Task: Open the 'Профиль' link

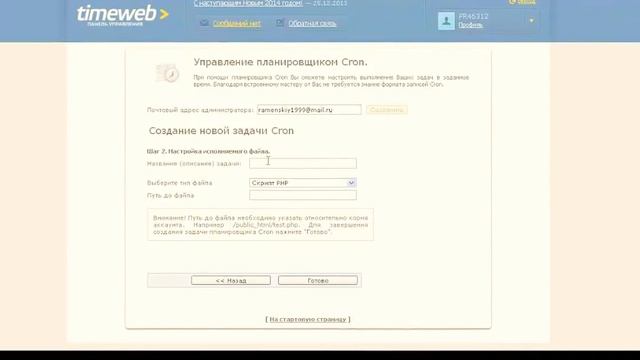Action: tap(470, 25)
